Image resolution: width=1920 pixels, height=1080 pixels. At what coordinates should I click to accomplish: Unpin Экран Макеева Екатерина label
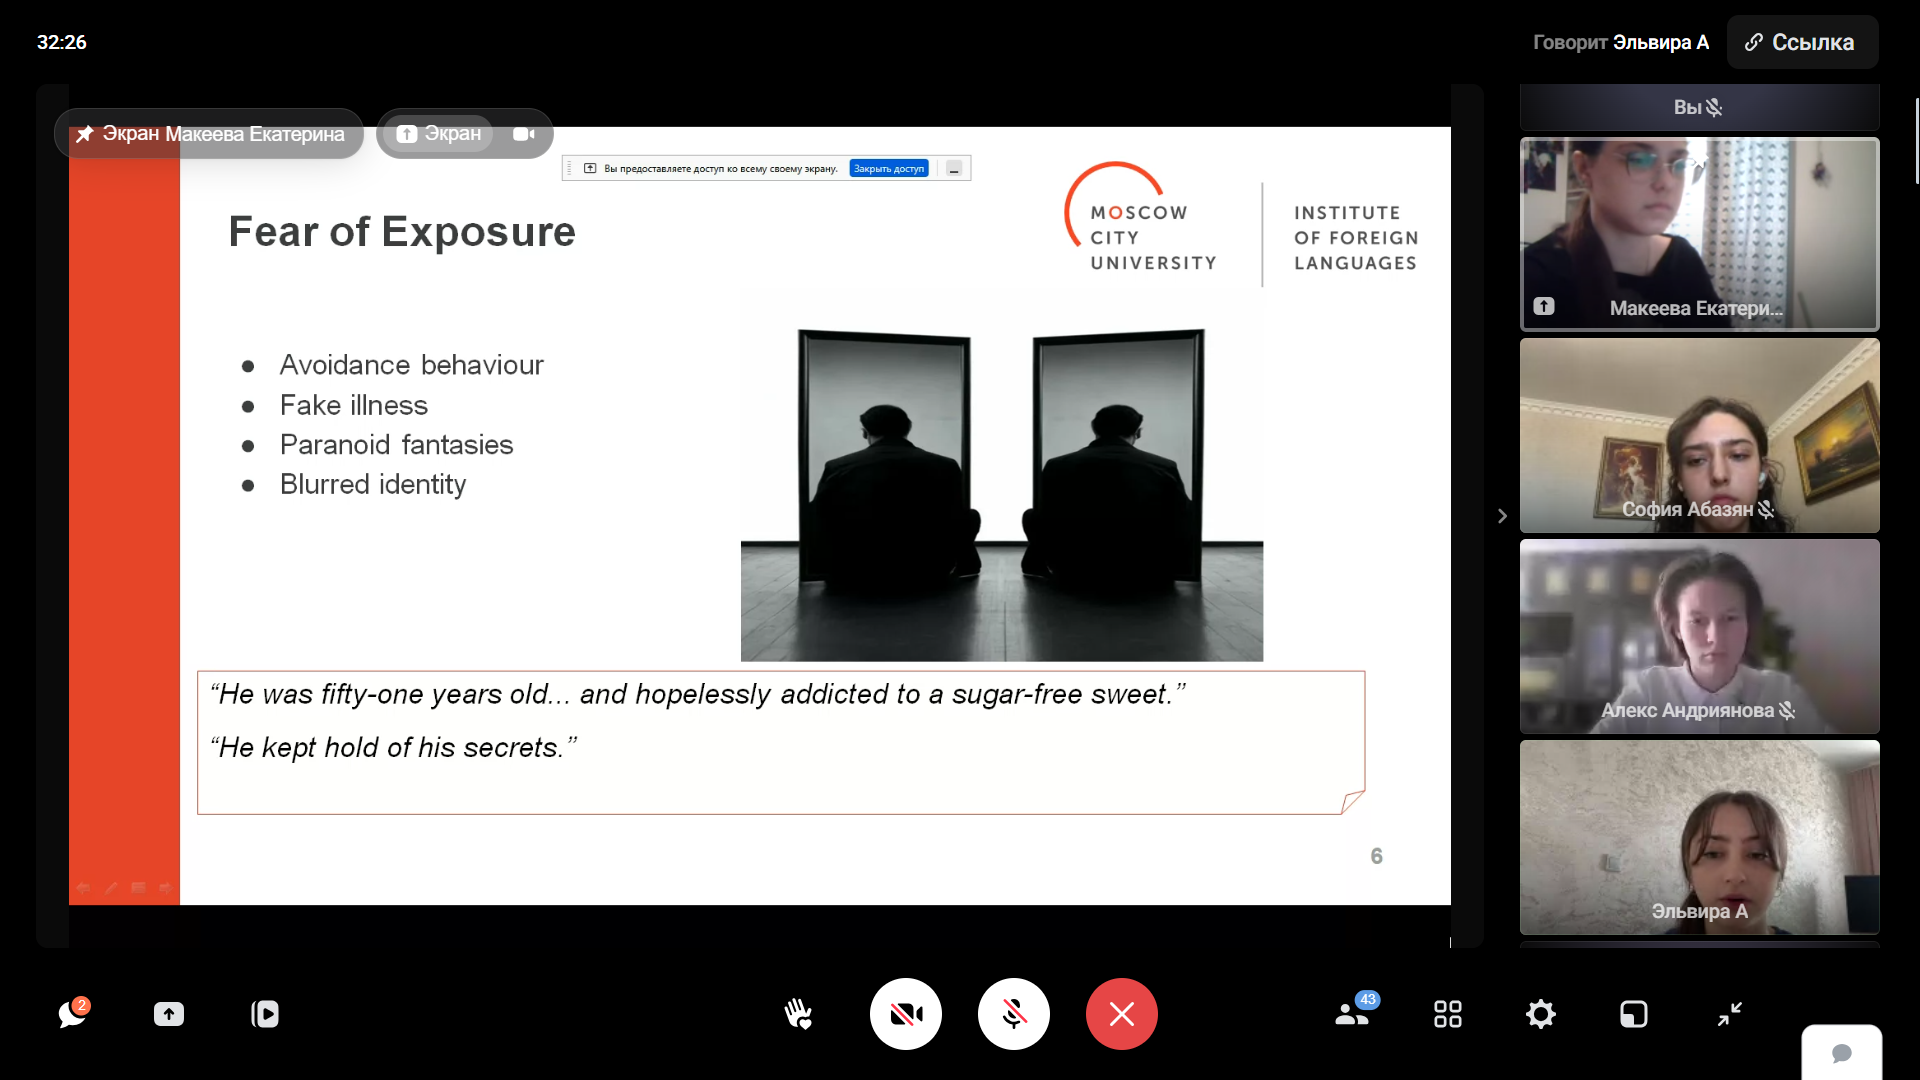point(209,133)
